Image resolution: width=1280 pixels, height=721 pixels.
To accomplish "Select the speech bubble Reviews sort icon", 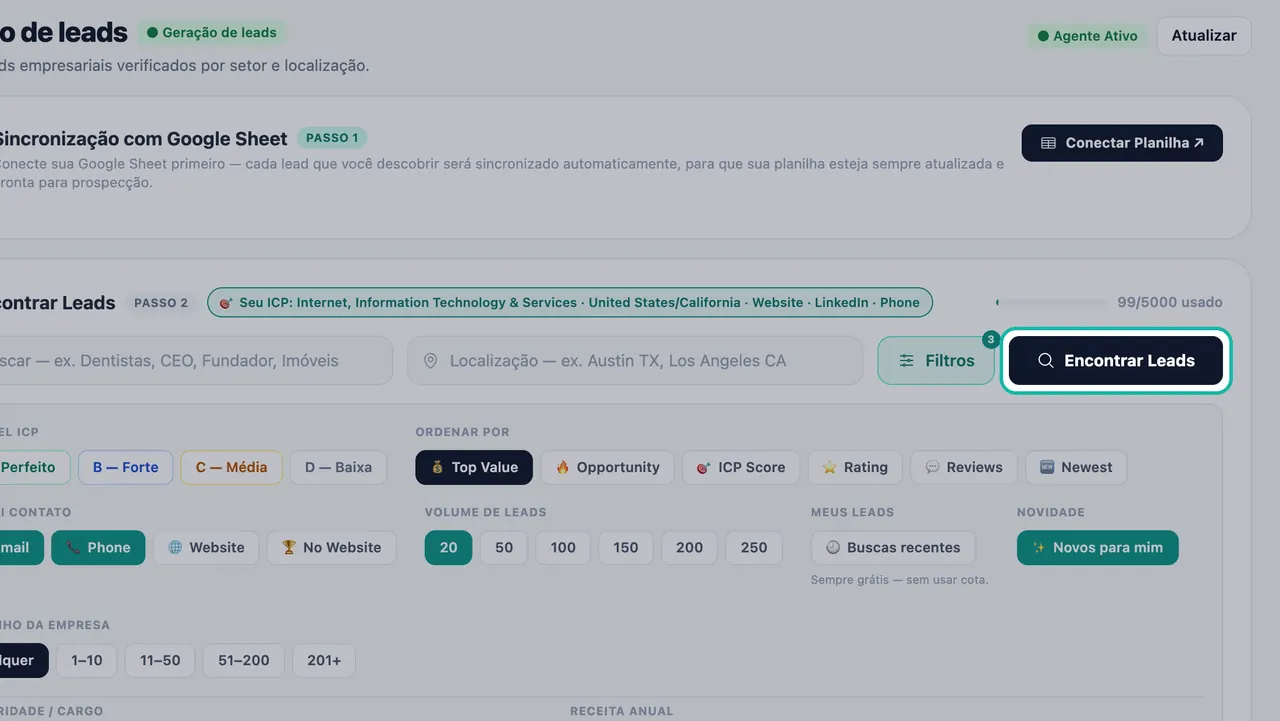I will pos(932,467).
